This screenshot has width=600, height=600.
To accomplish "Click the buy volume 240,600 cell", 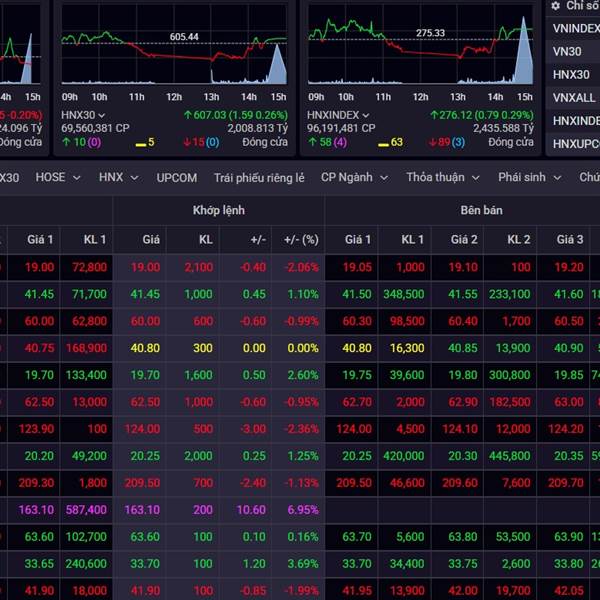I will pyautogui.click(x=86, y=563).
